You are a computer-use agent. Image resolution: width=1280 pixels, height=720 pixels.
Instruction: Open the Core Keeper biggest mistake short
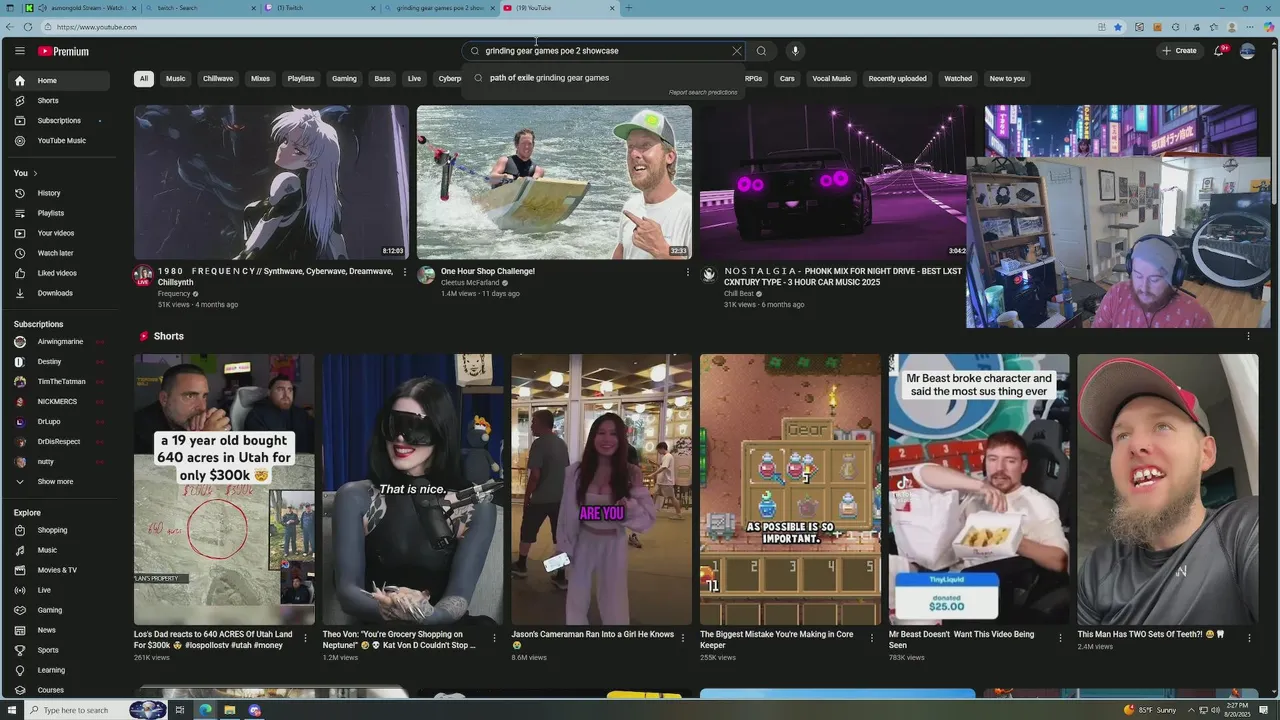(790, 490)
